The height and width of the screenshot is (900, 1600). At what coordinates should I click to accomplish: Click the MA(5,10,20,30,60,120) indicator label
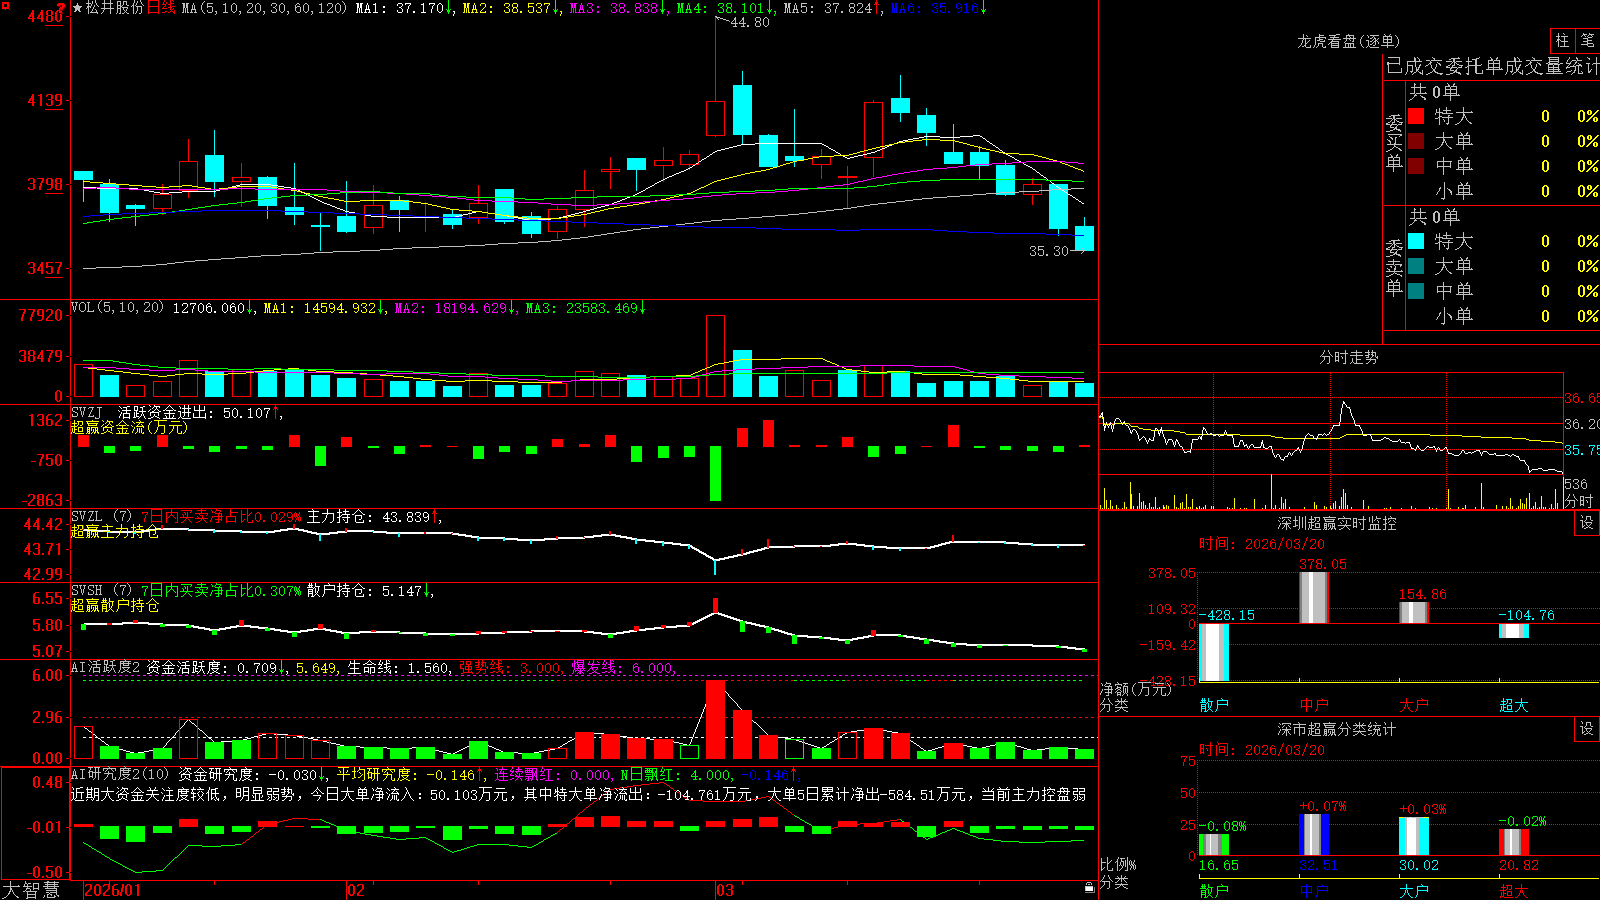[264, 8]
